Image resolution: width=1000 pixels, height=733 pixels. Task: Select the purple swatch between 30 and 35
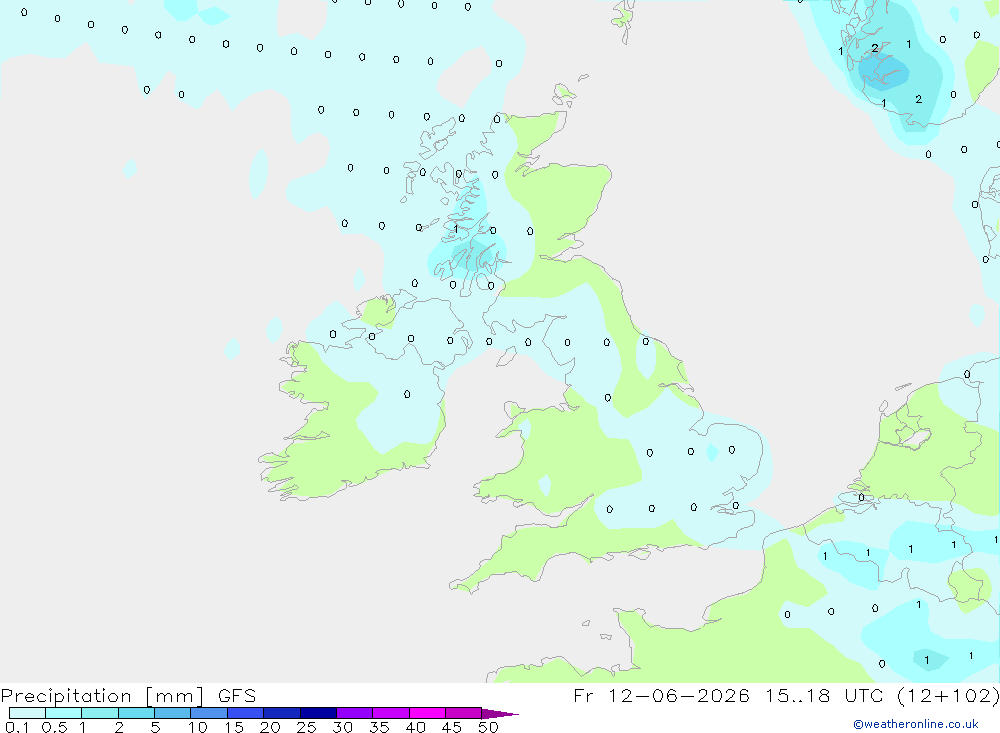click(x=354, y=713)
